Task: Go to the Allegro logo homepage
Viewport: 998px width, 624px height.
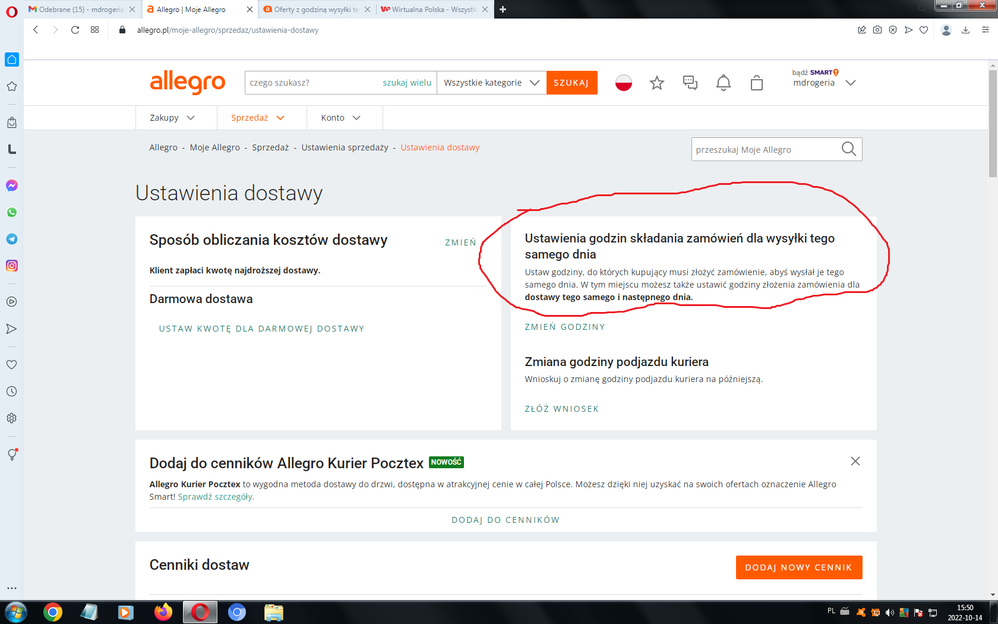Action: (x=188, y=83)
